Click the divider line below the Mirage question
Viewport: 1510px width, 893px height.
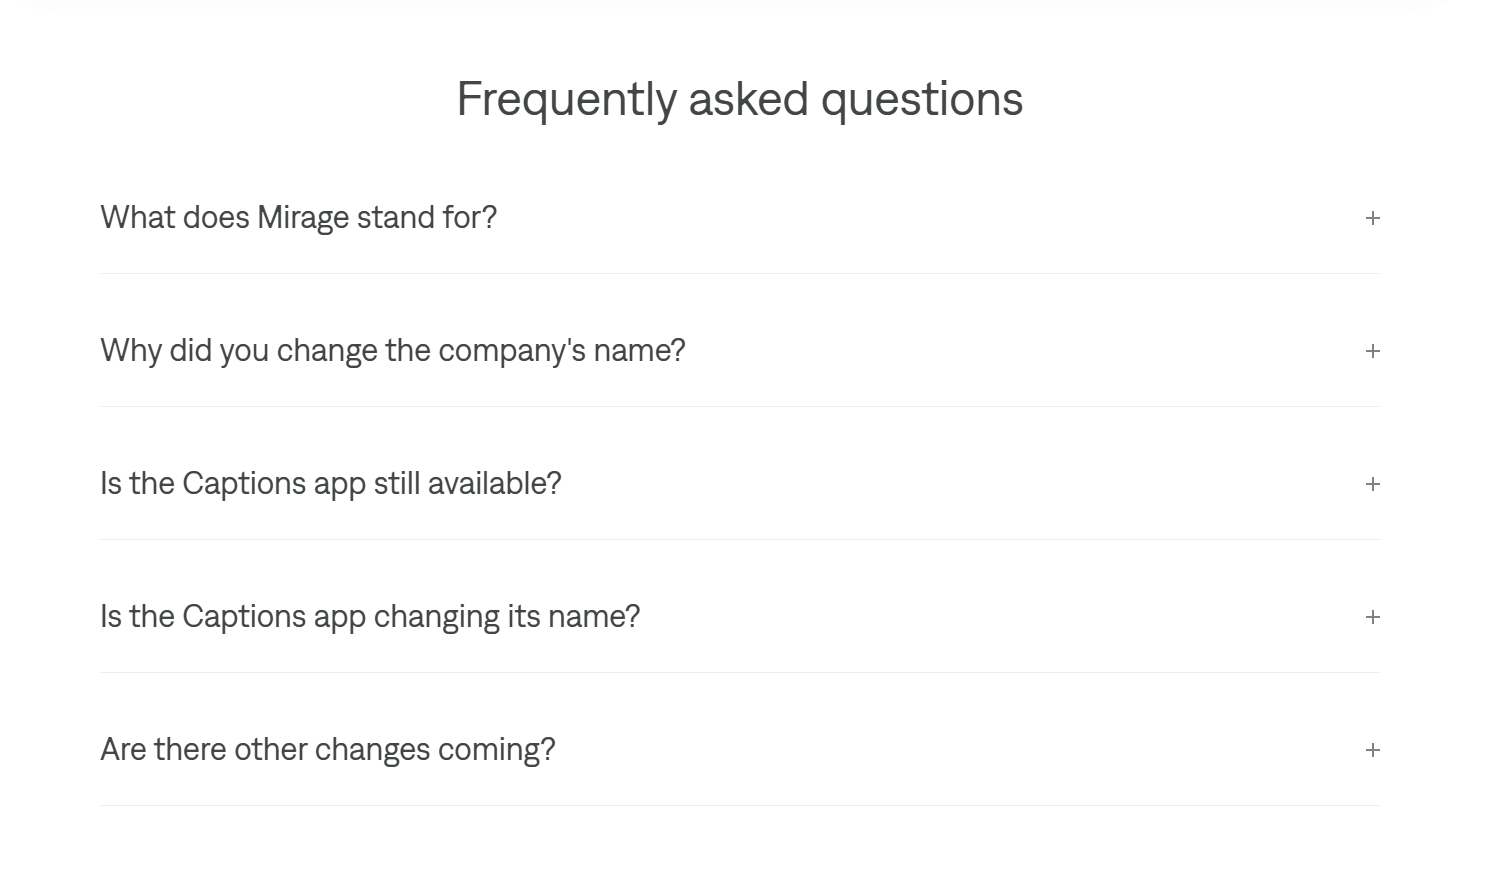click(739, 273)
